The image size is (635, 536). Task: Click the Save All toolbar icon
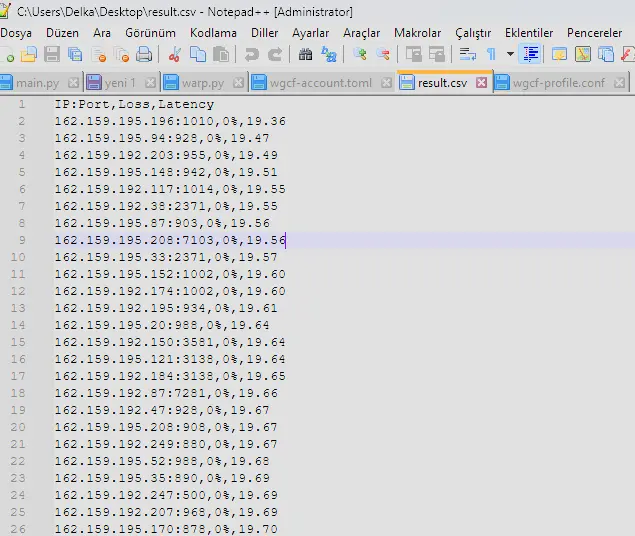(75, 54)
